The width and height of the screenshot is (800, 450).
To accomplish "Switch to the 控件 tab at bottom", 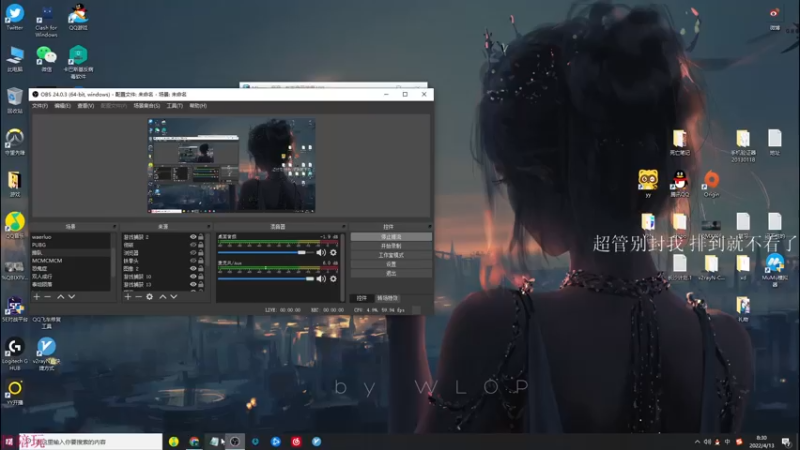I will tap(362, 298).
